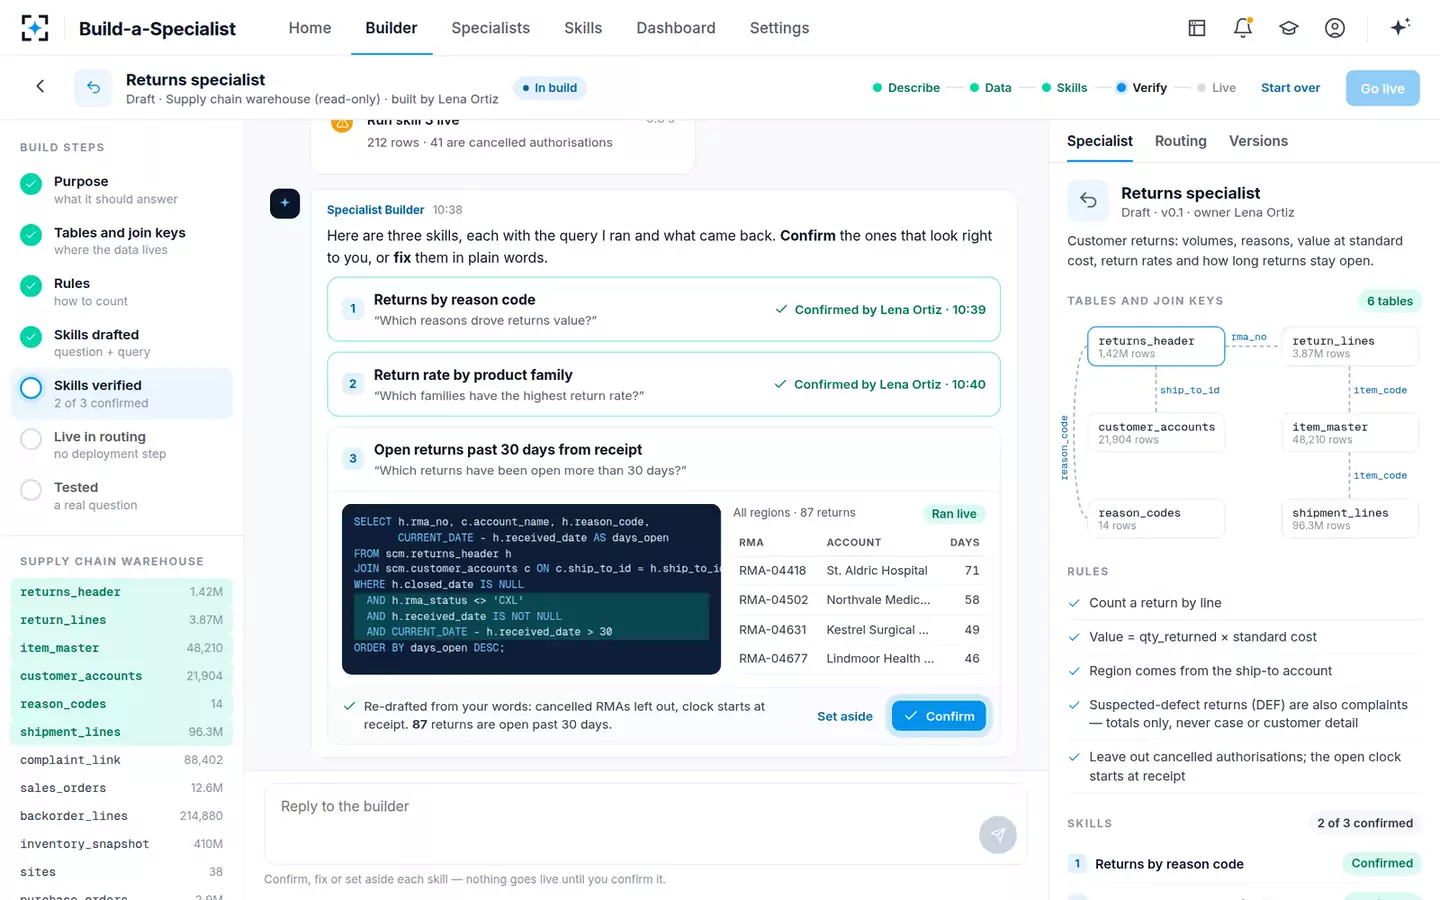Select inventory_snapshot in the warehouse table list
The image size is (1440, 900).
[122, 844]
